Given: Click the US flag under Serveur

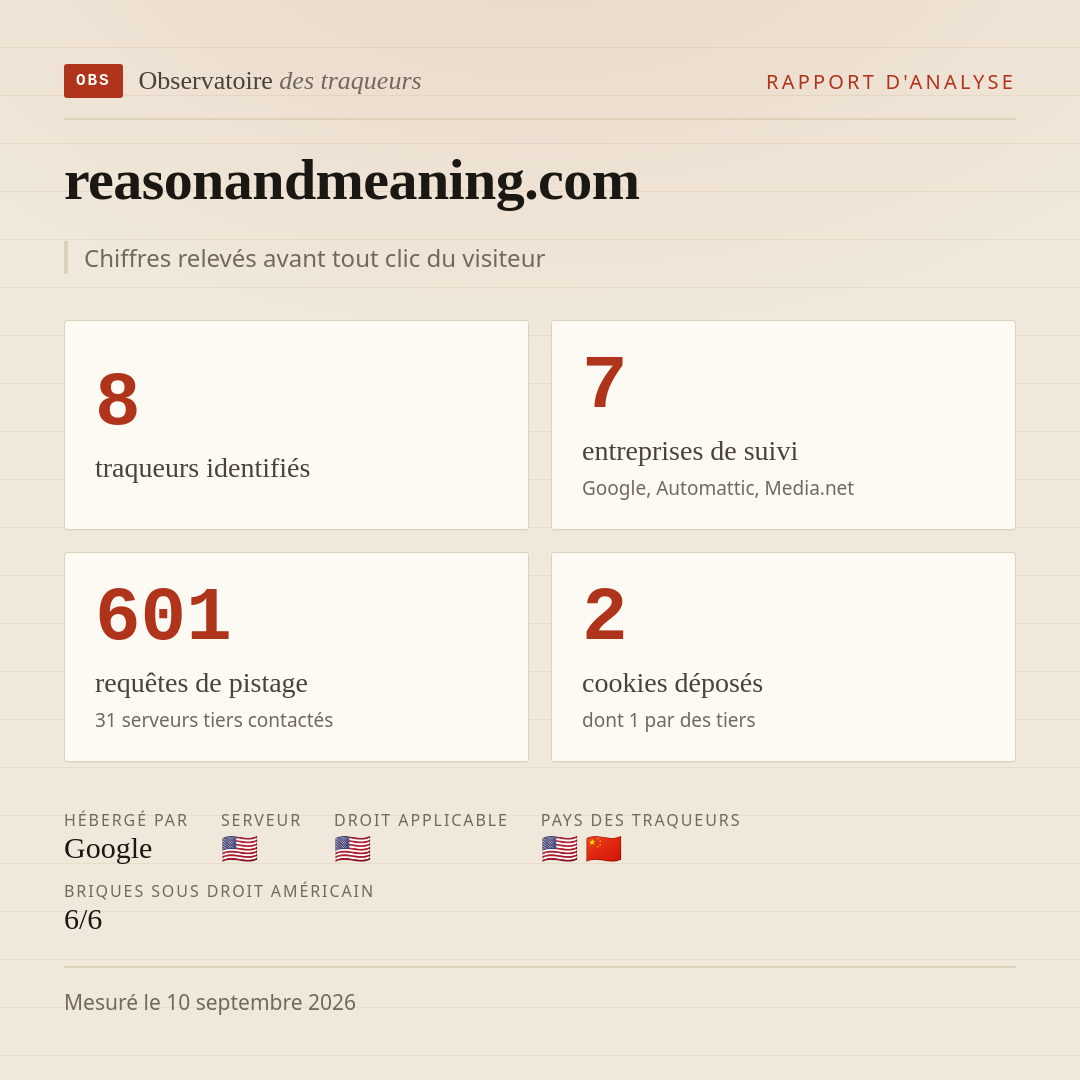Looking at the screenshot, I should [240, 849].
